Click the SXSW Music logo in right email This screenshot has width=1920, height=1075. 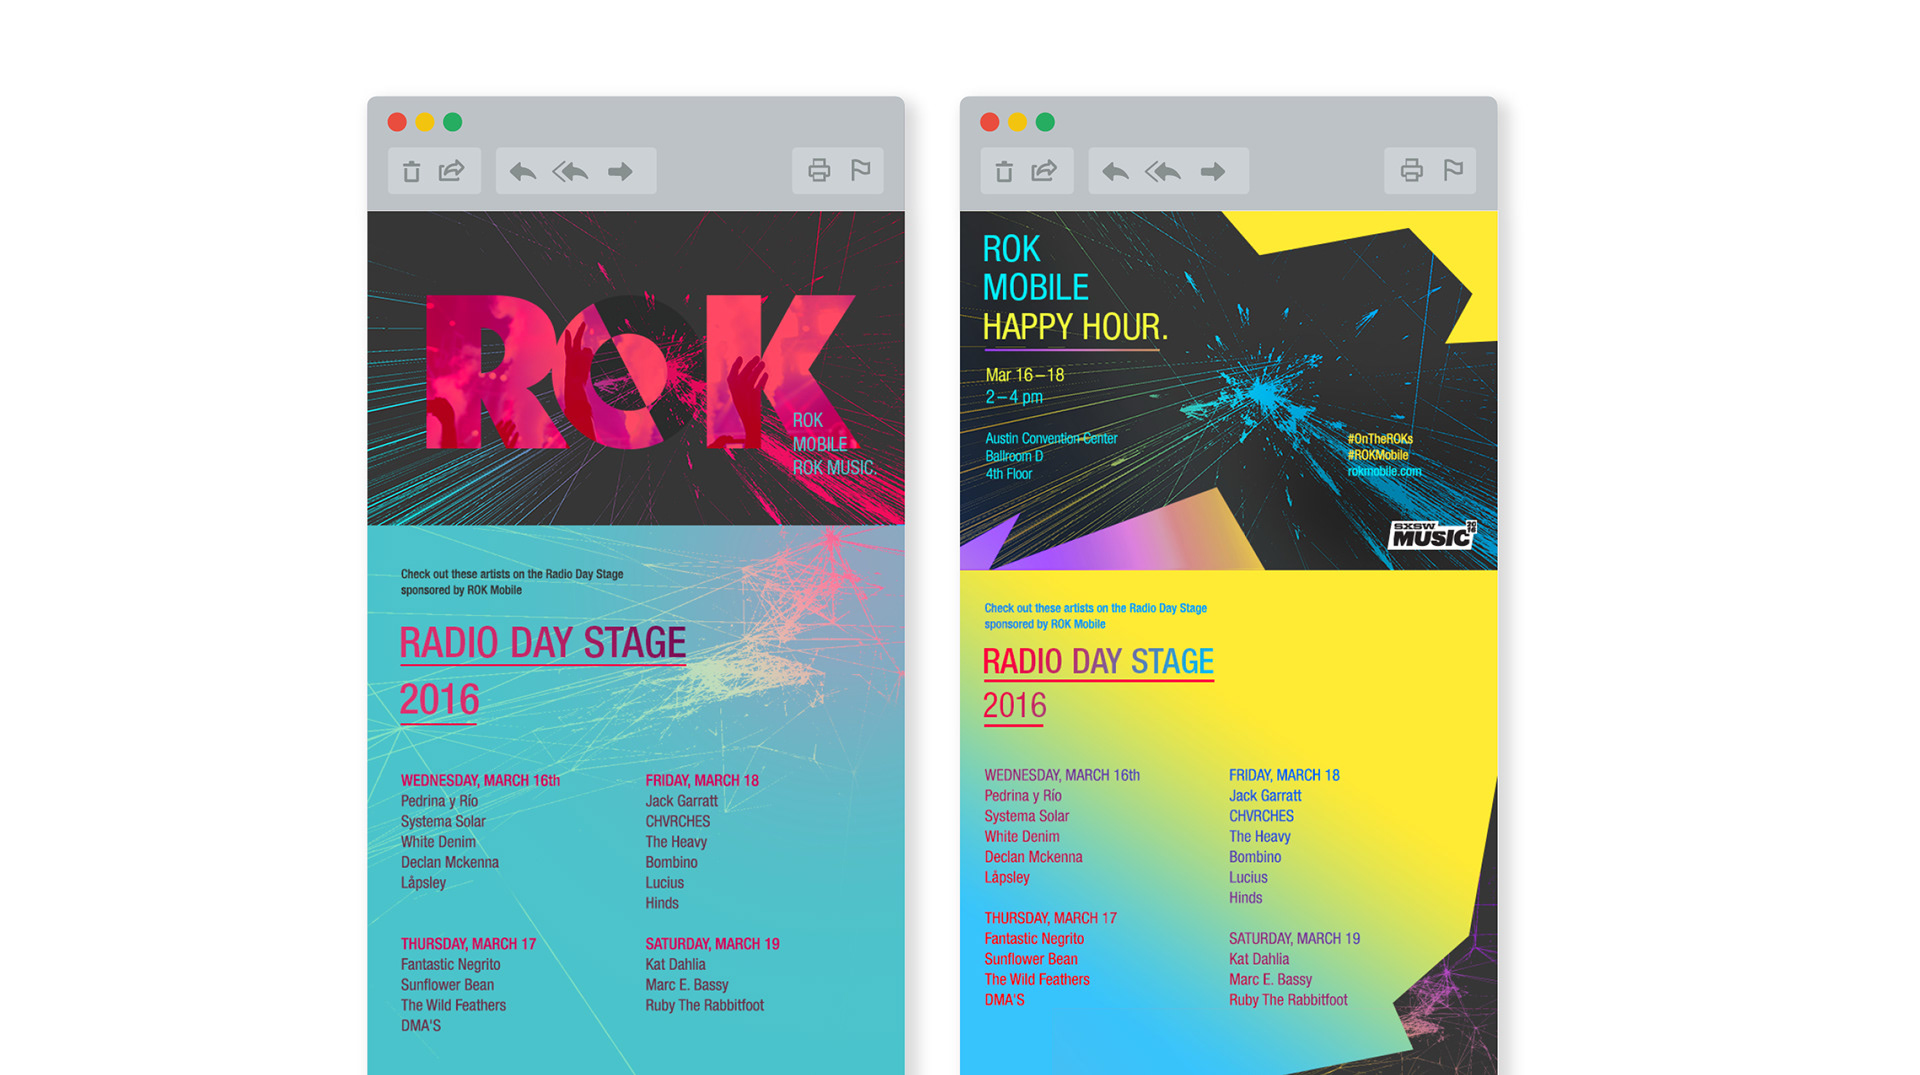point(1432,535)
